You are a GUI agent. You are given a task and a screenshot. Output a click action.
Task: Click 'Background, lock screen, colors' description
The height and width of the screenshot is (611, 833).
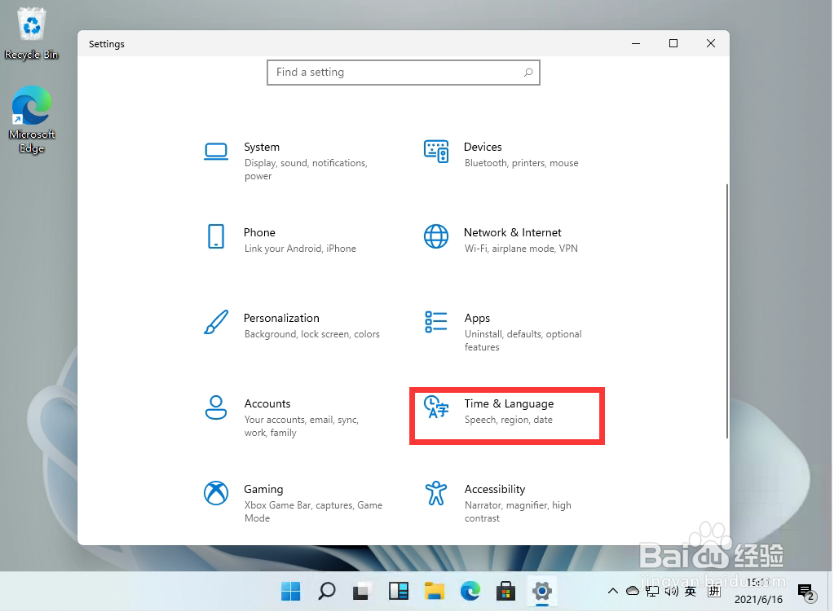point(312,334)
